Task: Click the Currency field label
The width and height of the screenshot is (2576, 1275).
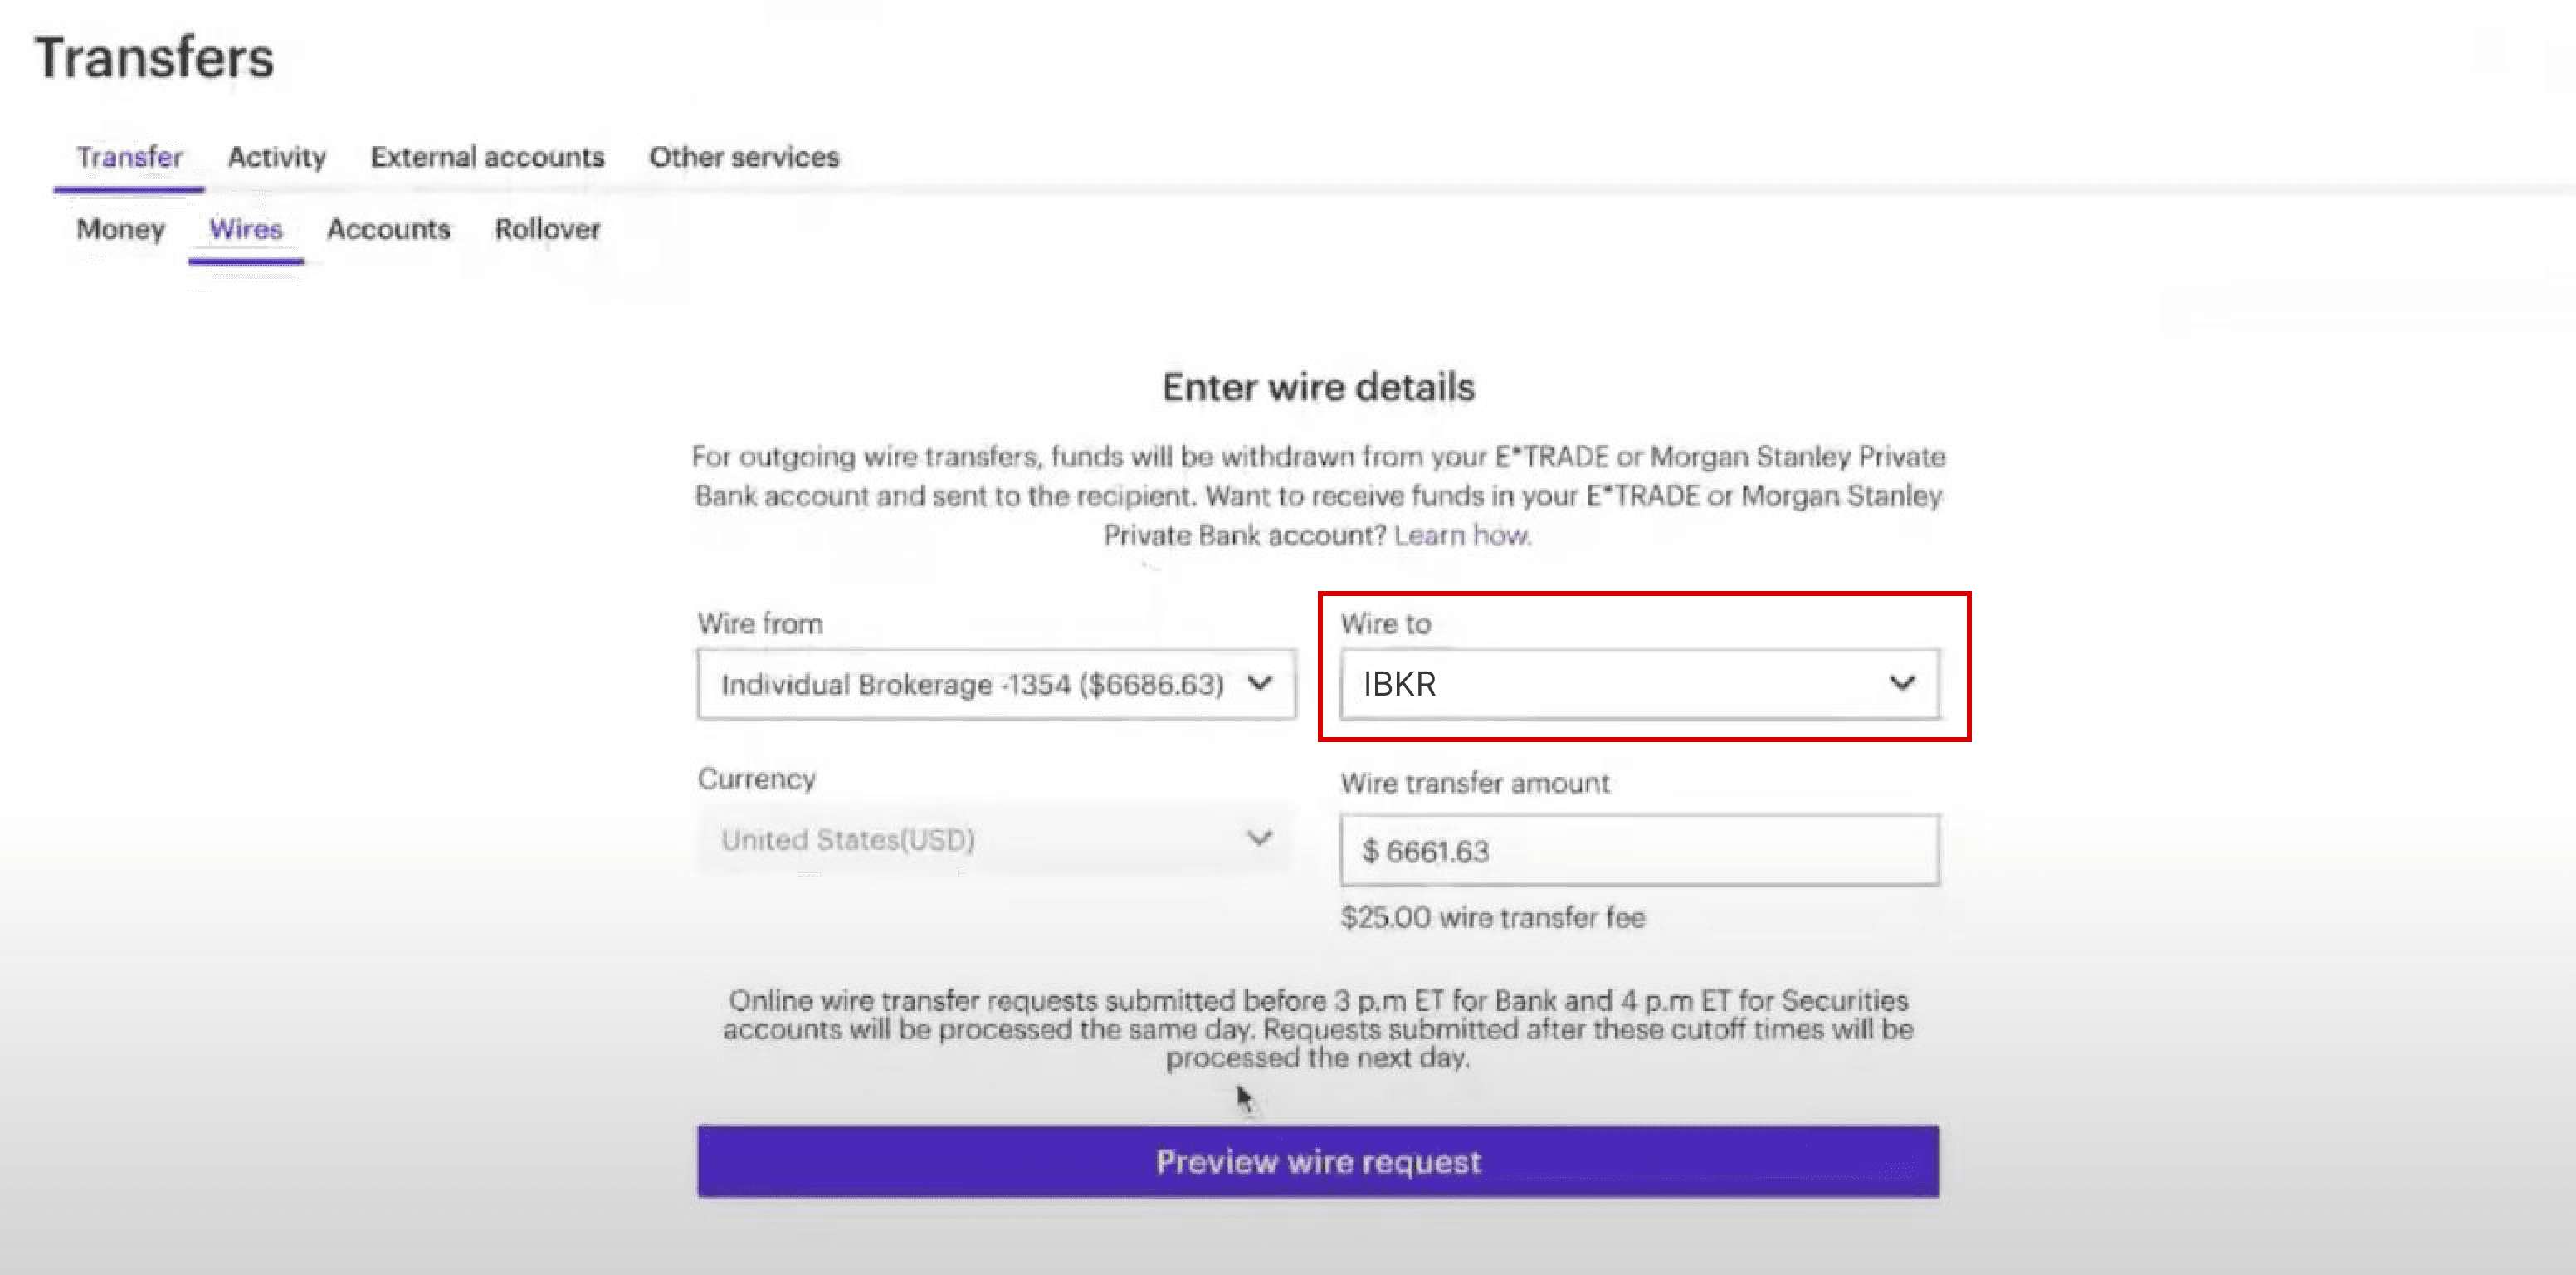Action: (x=756, y=778)
